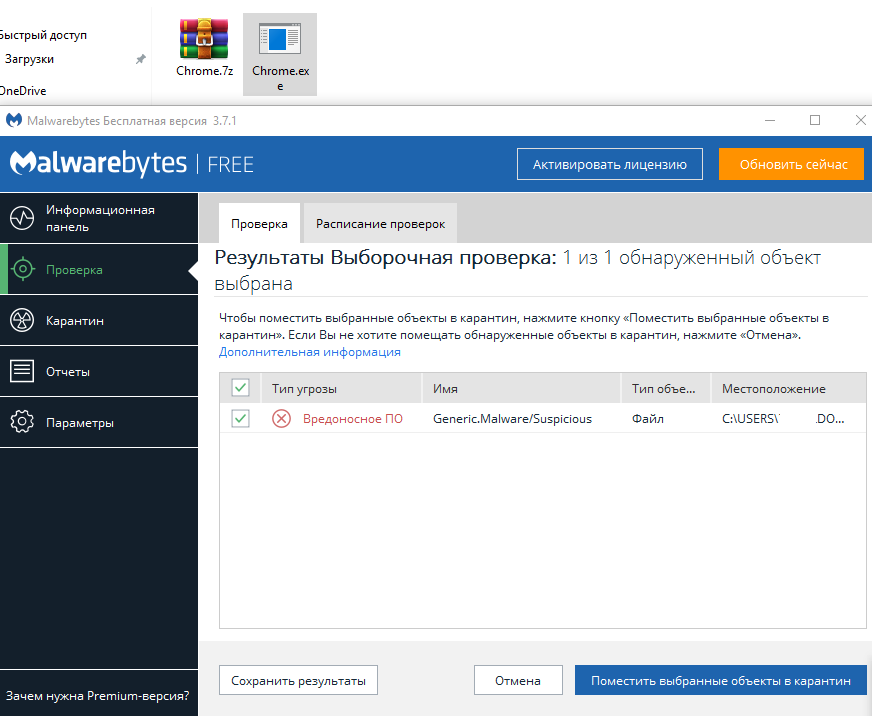This screenshot has width=872, height=716.
Task: Click the pin icon next to Загрузки
Action: tap(141, 59)
